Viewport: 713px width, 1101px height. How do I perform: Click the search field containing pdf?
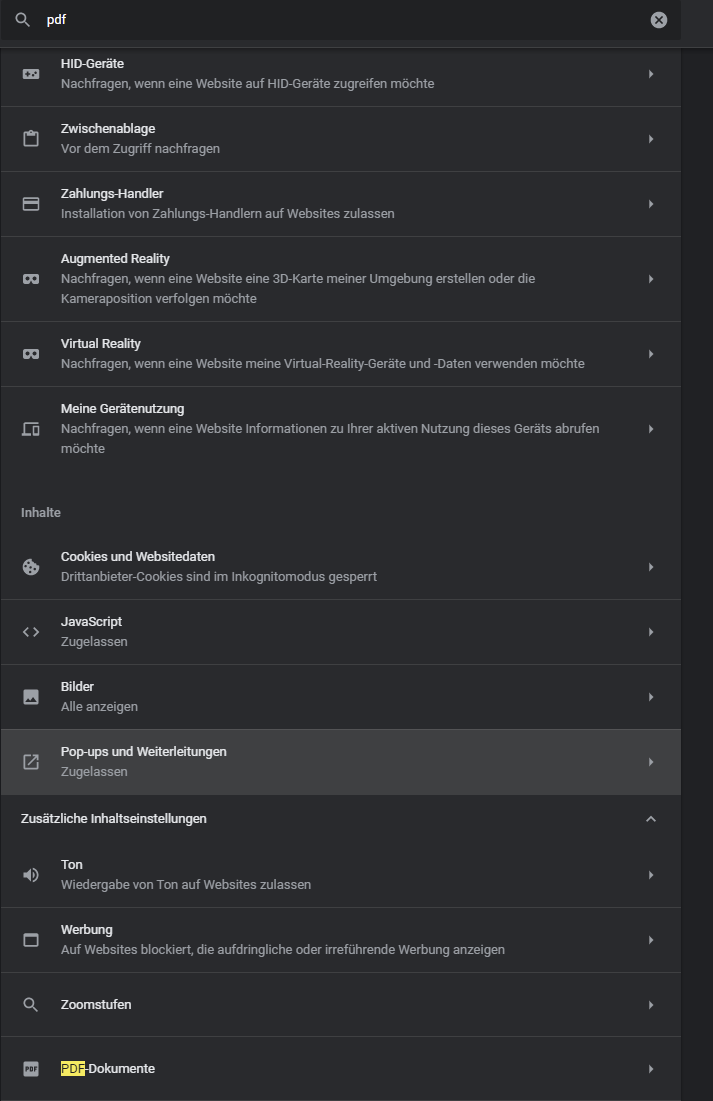(340, 20)
